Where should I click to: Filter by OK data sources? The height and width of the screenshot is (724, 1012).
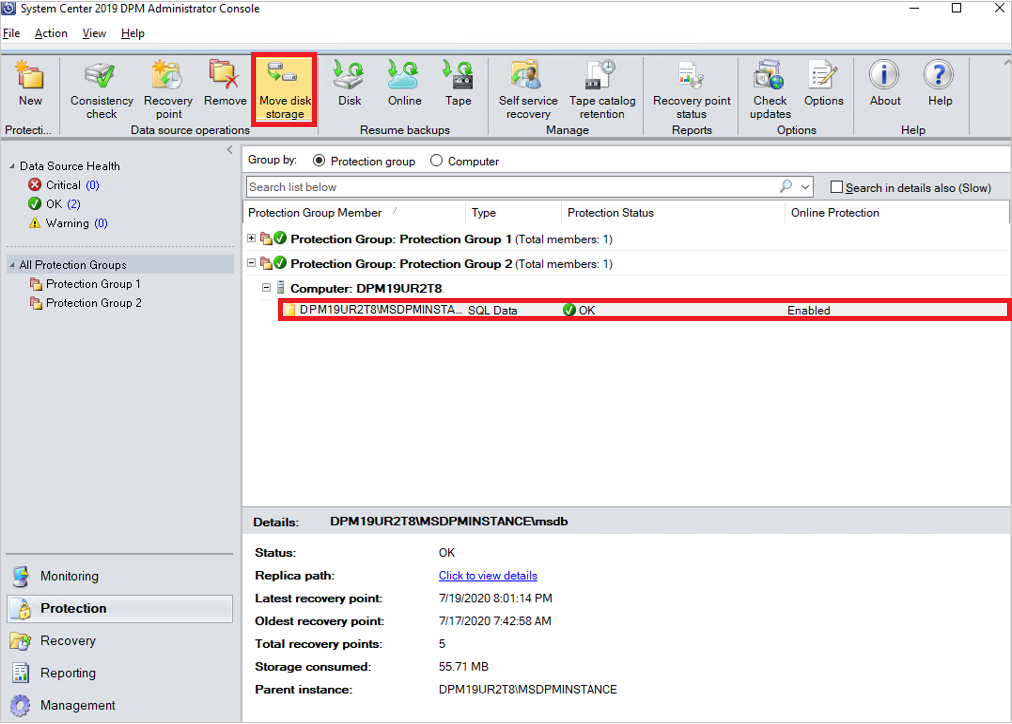point(55,204)
